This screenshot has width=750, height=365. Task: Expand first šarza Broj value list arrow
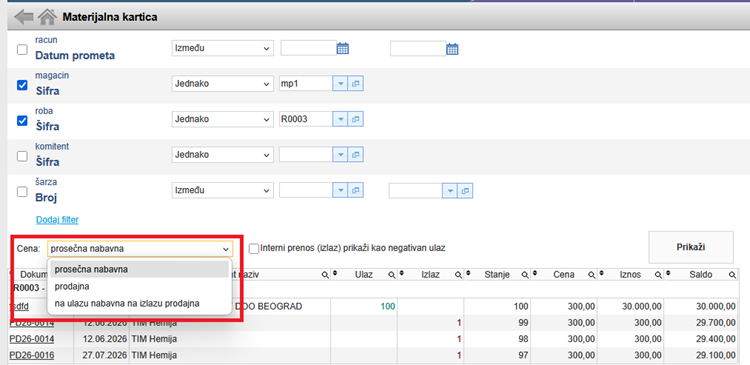[x=340, y=190]
